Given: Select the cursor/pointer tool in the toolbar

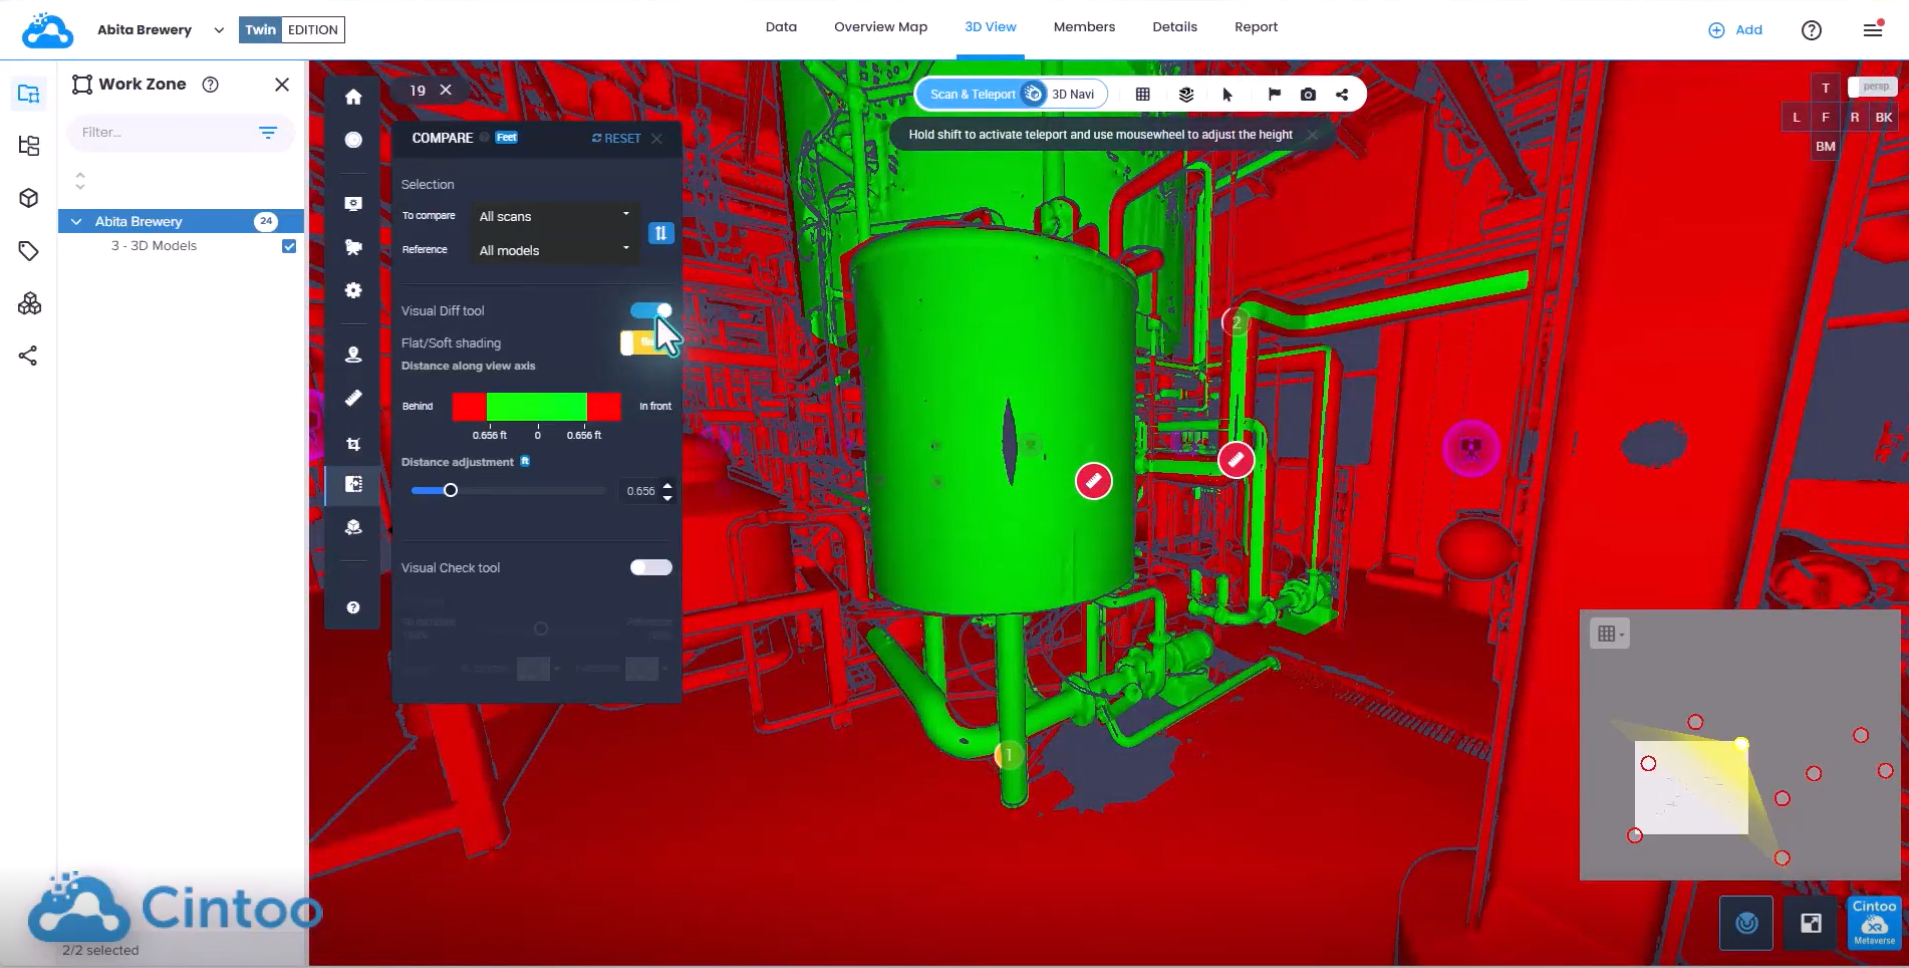Looking at the screenshot, I should (x=1228, y=94).
